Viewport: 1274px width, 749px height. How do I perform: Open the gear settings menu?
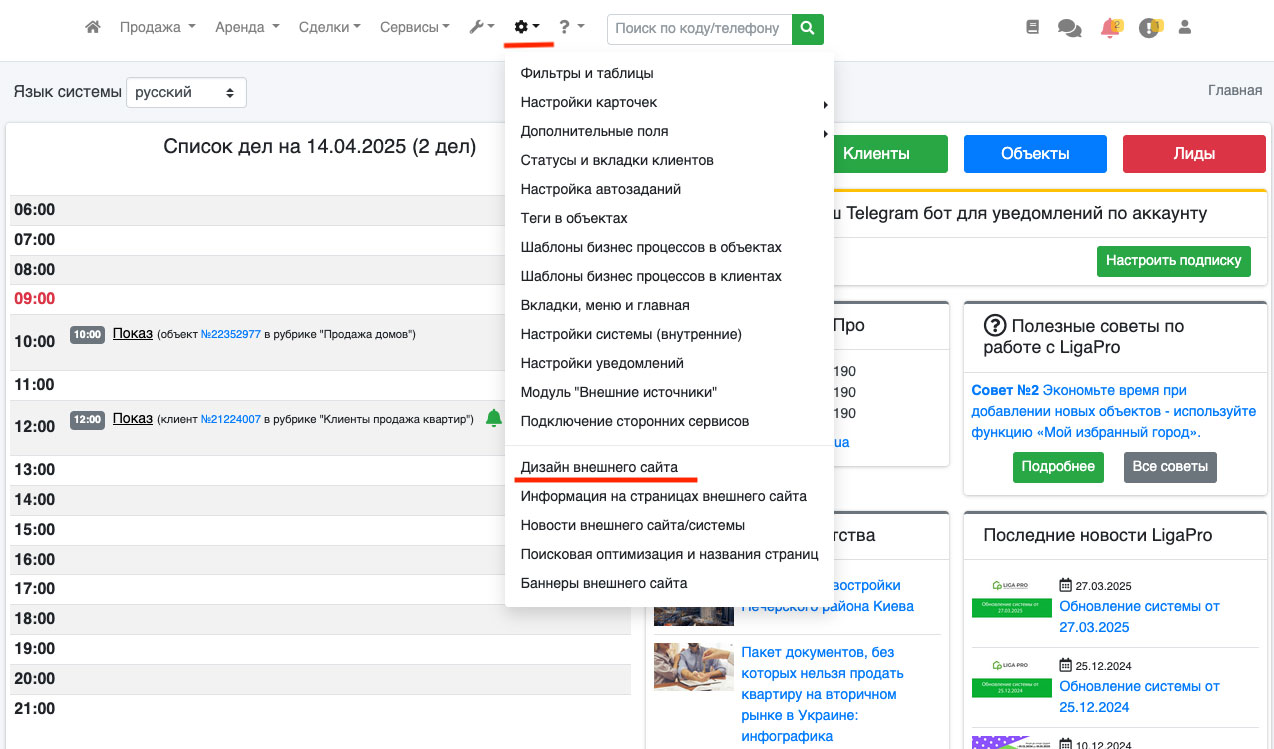coord(526,28)
